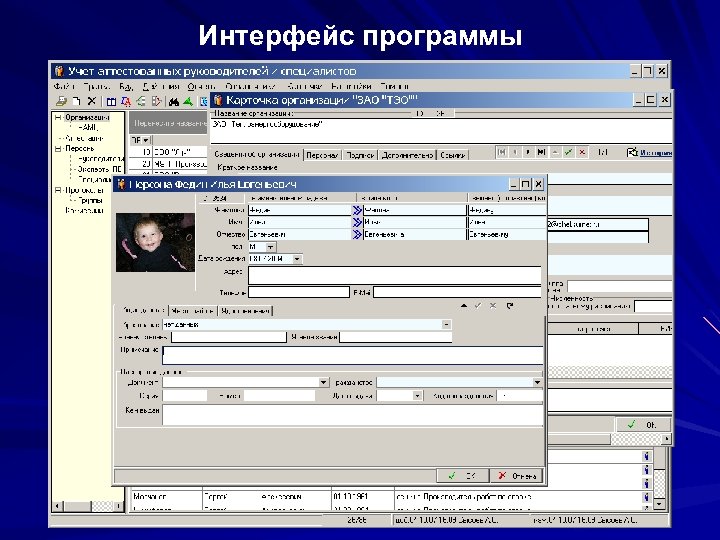This screenshot has width=720, height=540.
Task: Collapse the Протоколы tree node
Action: (x=58, y=190)
